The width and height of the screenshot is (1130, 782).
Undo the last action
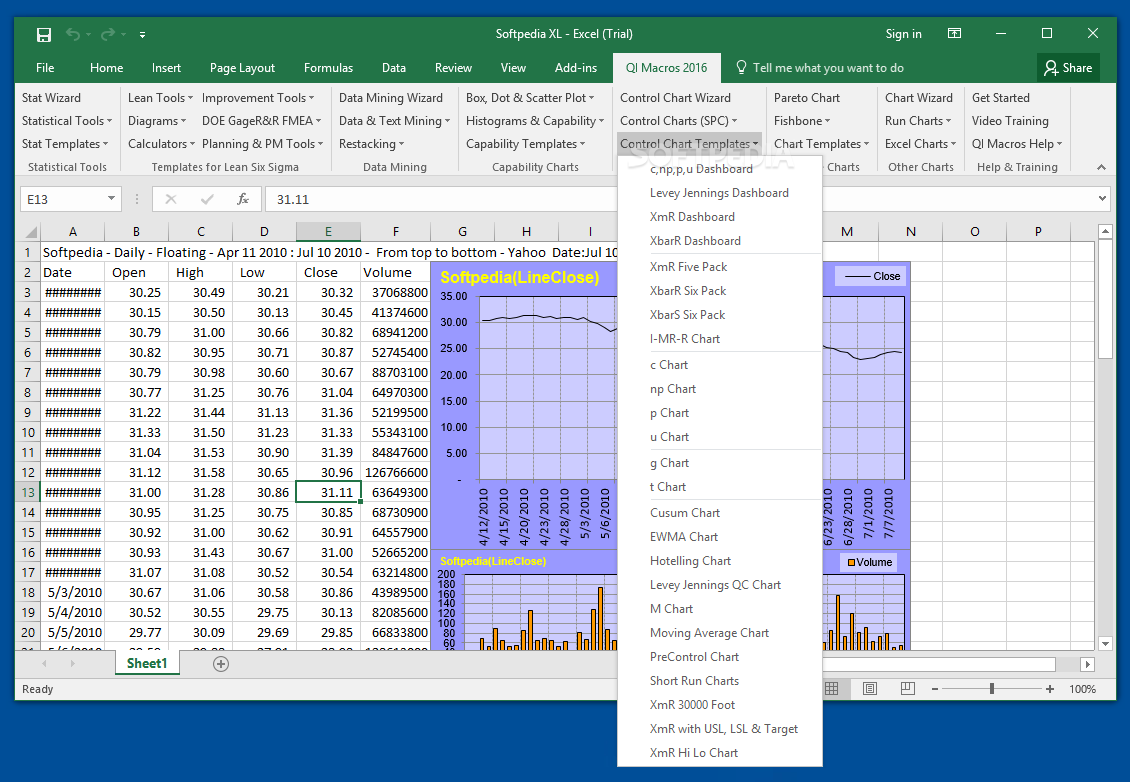click(x=73, y=34)
